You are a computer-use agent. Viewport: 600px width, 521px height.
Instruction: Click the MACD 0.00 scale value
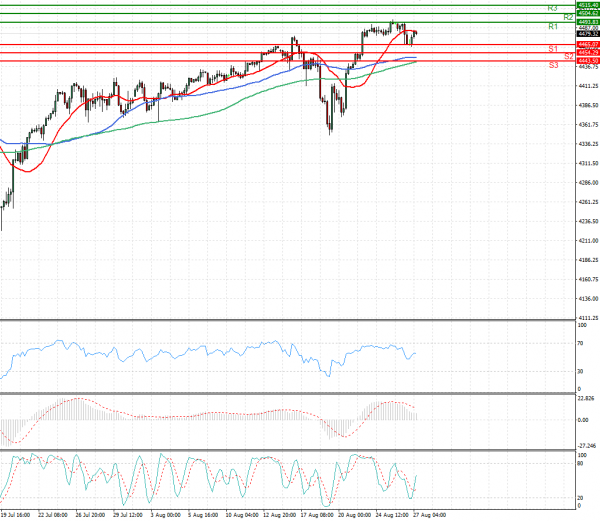click(x=583, y=420)
